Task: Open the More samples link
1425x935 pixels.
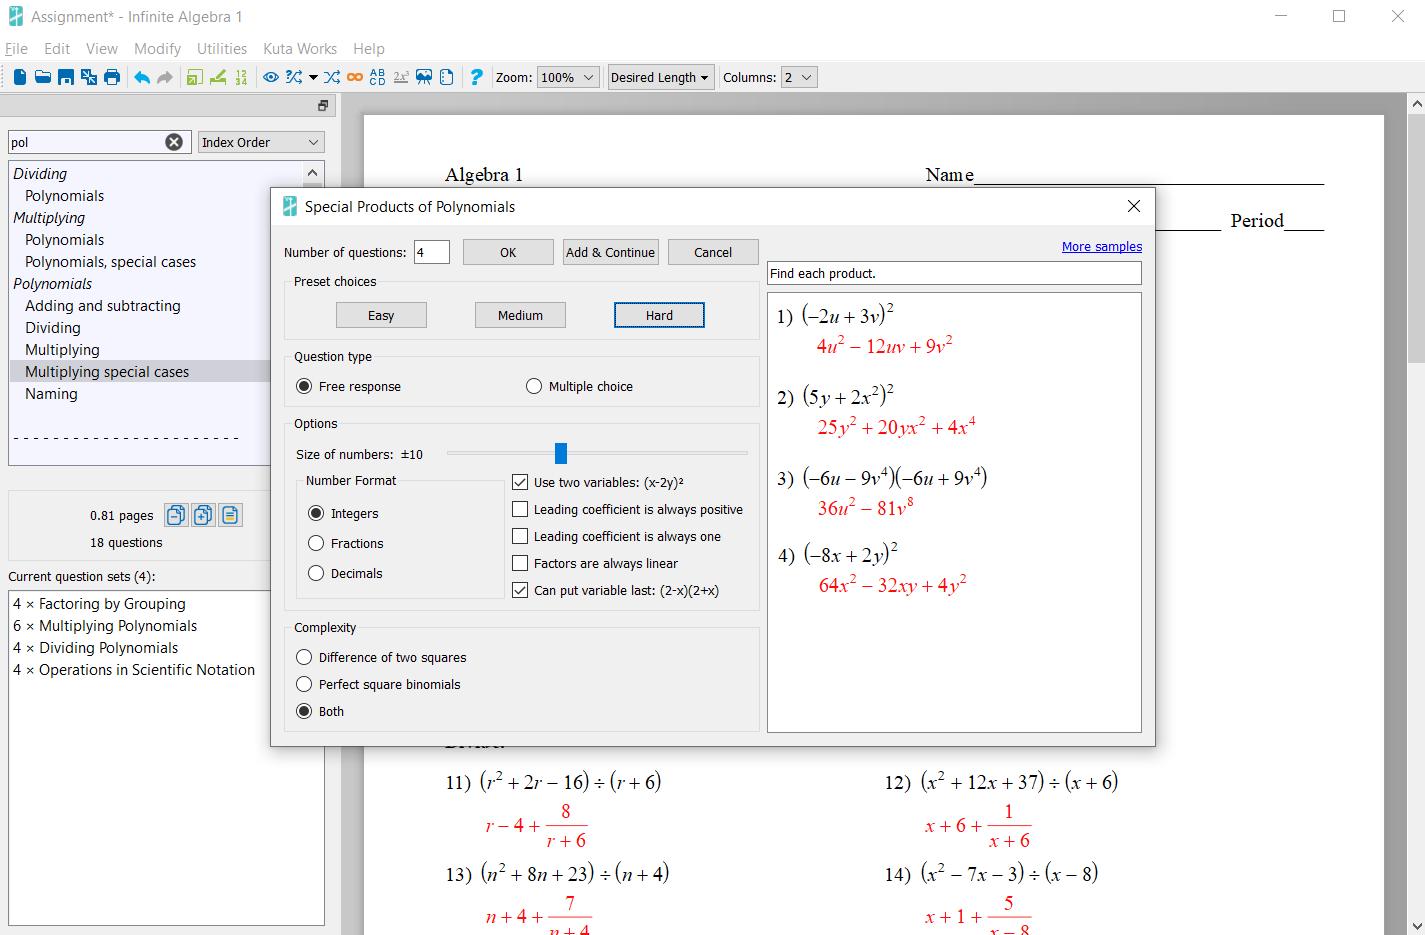Action: [1102, 247]
